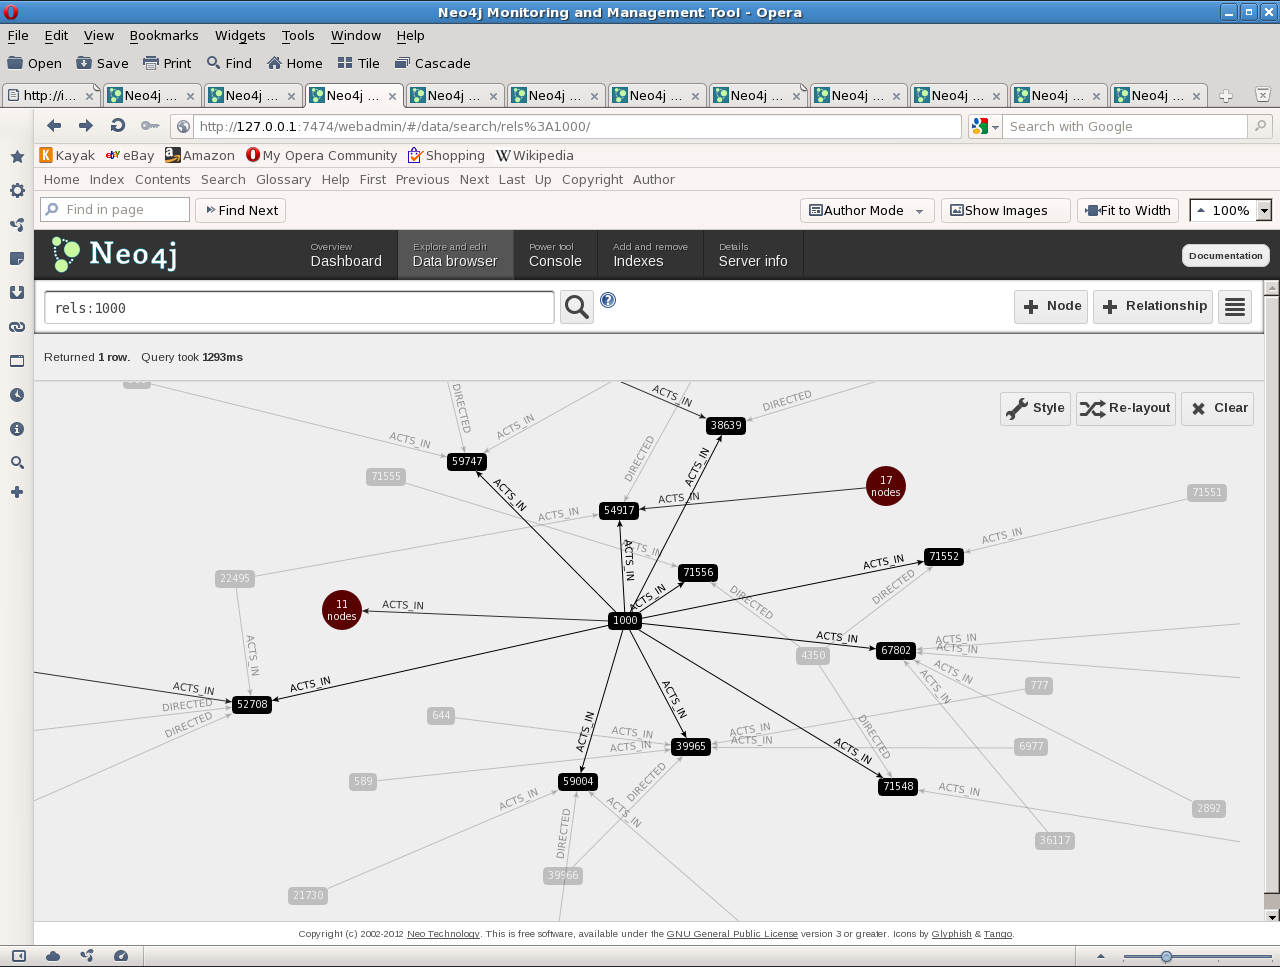Screen dimensions: 1280x967
Task: Switch to the Console tab
Action: click(556, 255)
